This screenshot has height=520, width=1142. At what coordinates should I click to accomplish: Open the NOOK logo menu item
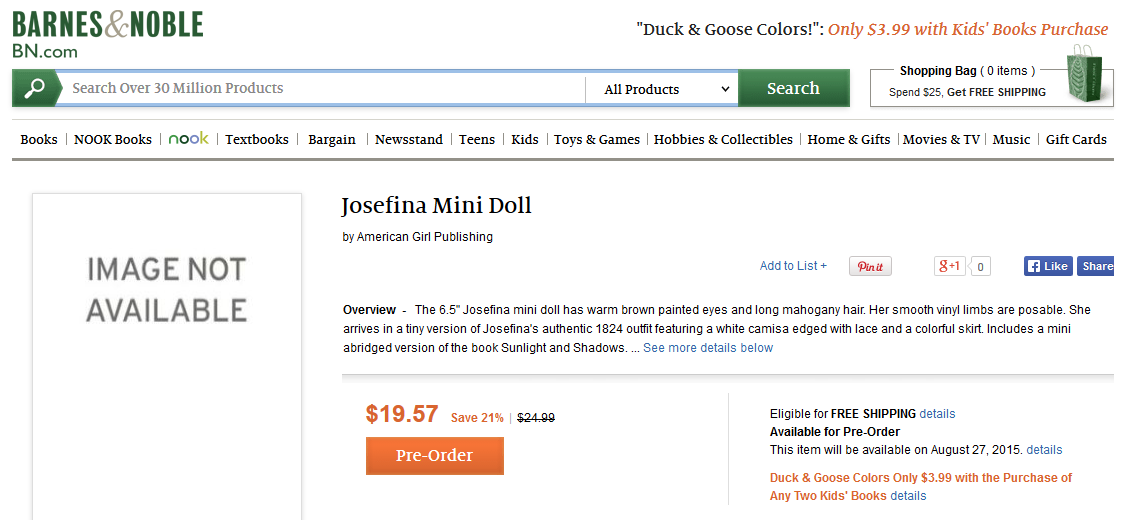tap(188, 139)
